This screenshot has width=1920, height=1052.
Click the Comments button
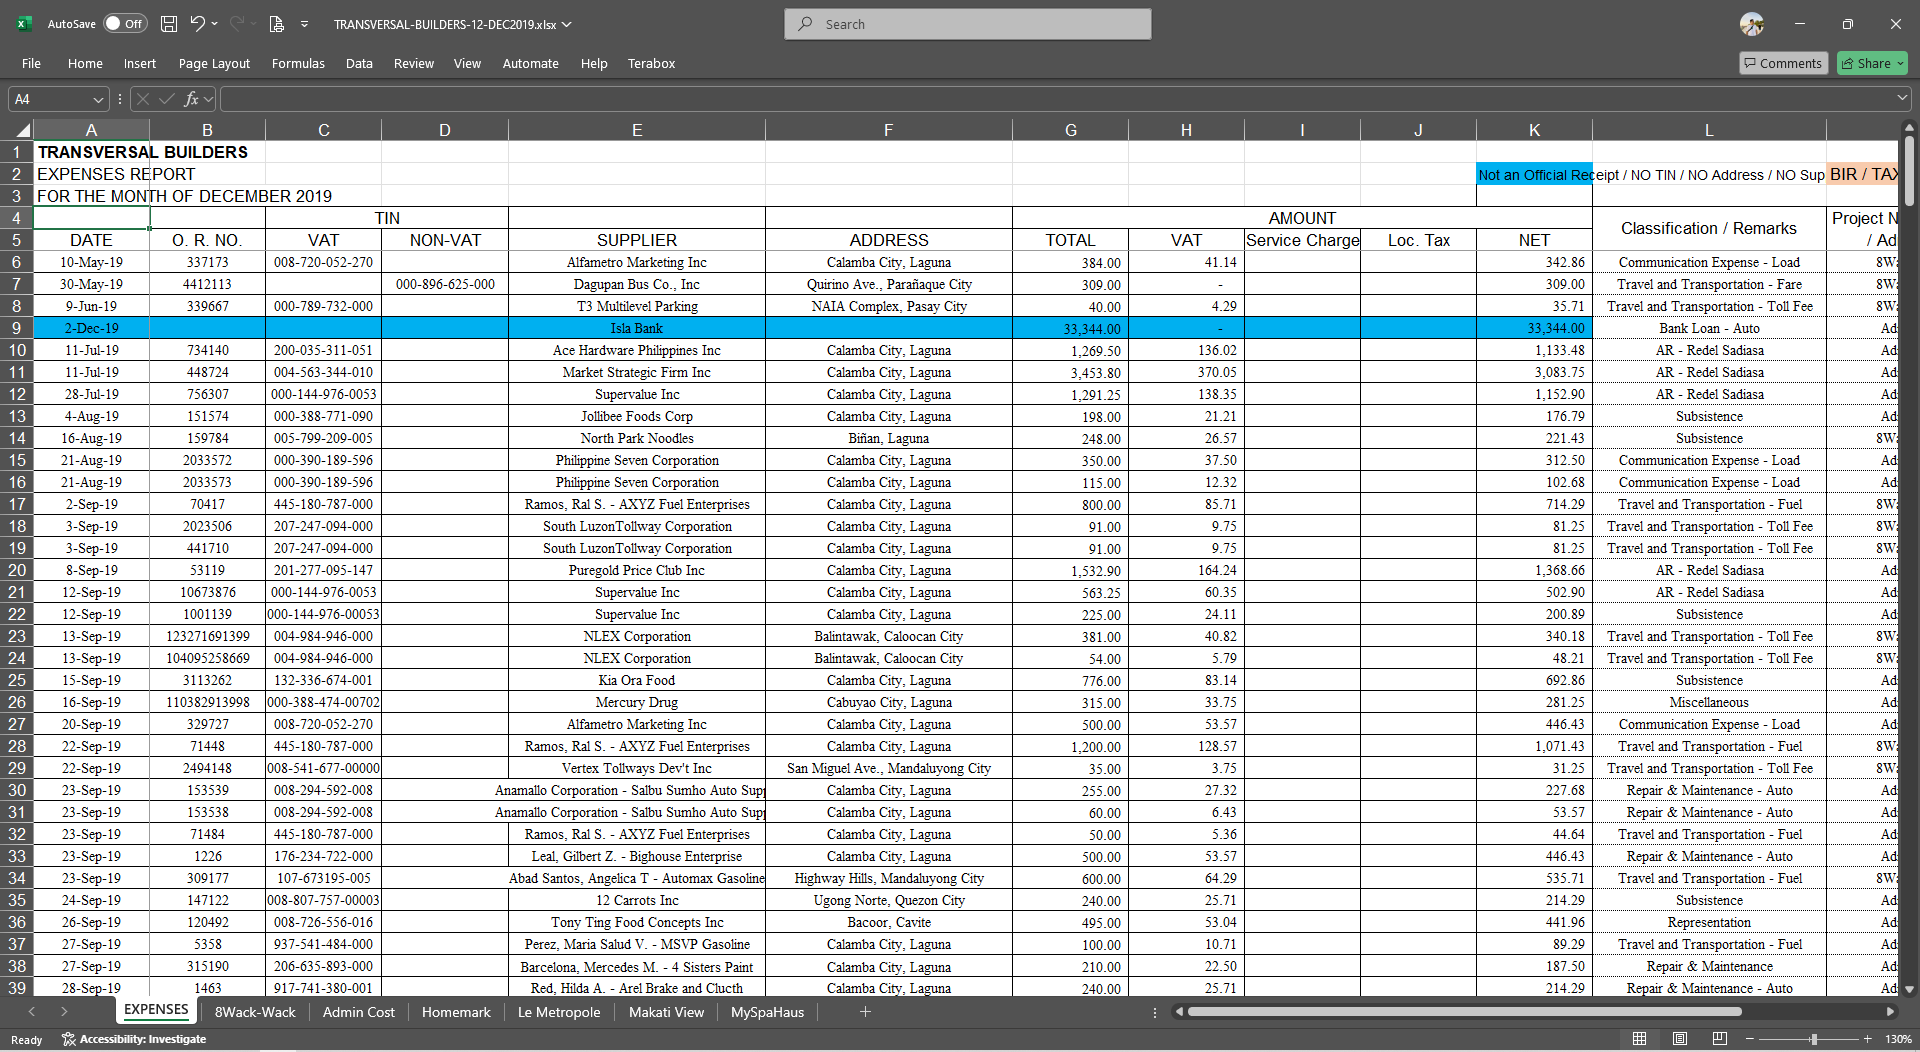[1782, 63]
